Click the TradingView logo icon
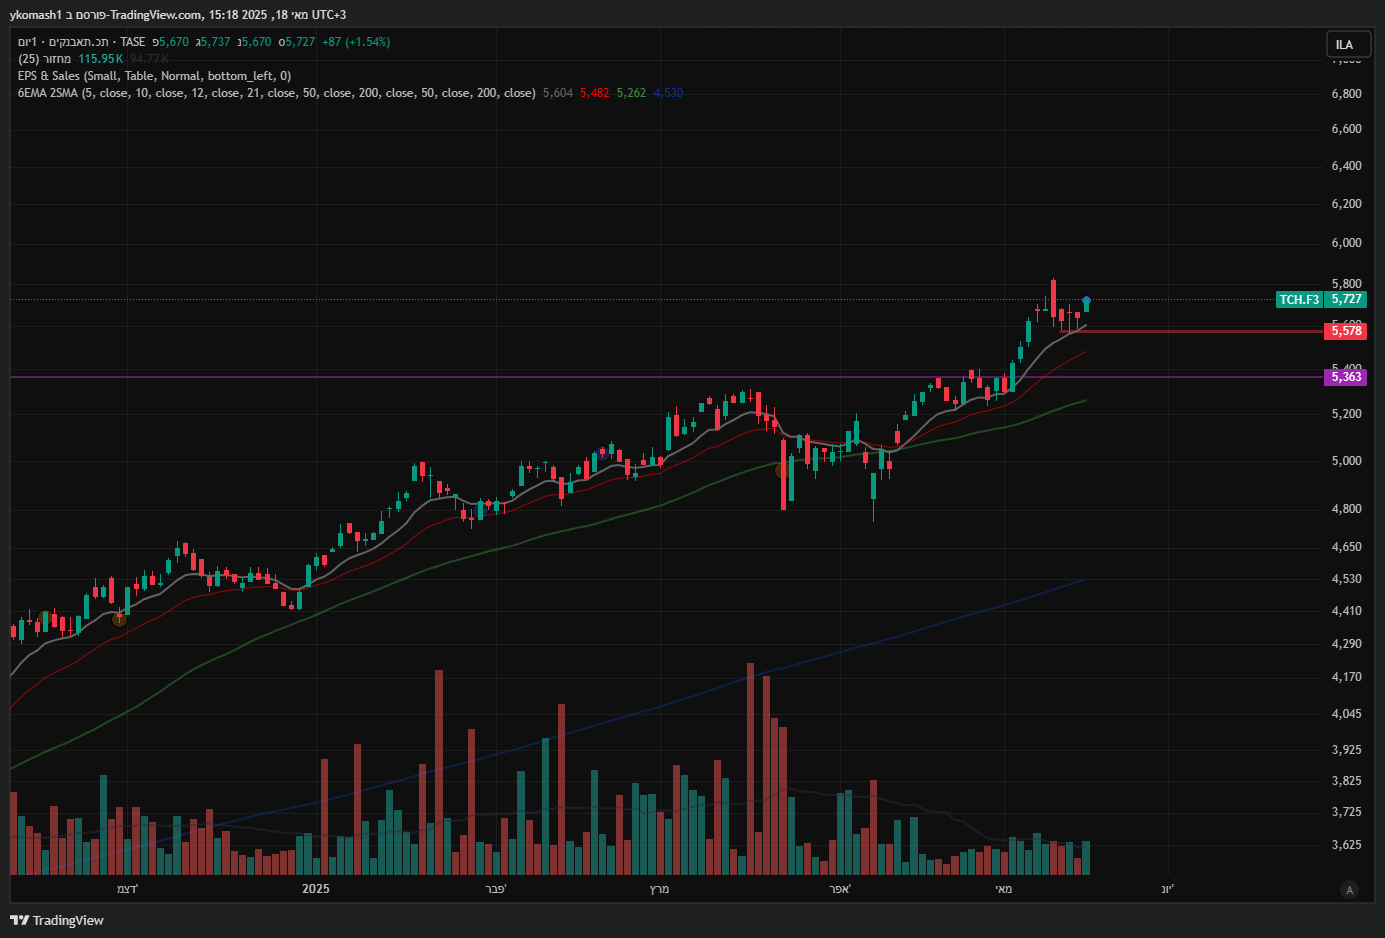The image size is (1385, 938). [x=19, y=920]
